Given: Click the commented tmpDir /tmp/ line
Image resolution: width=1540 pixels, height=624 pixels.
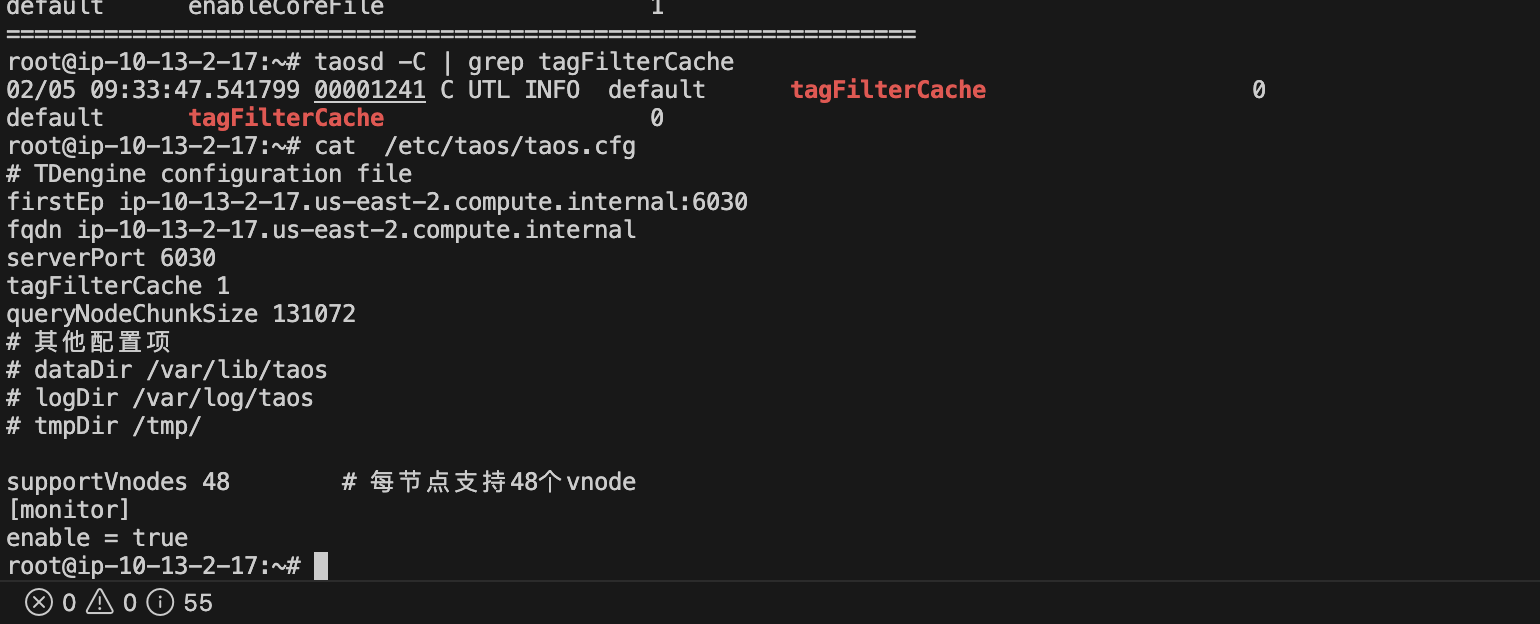Looking at the screenshot, I should 104,426.
